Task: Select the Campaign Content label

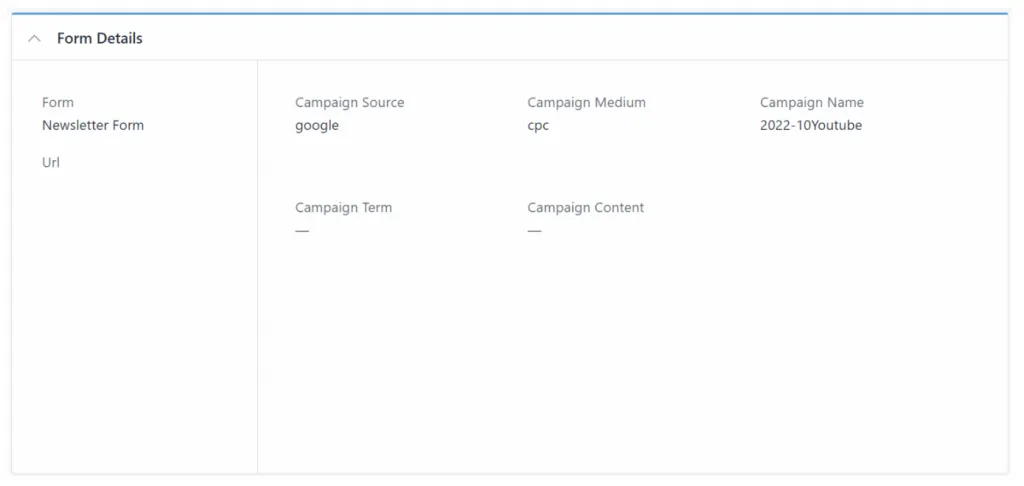Action: click(x=585, y=208)
